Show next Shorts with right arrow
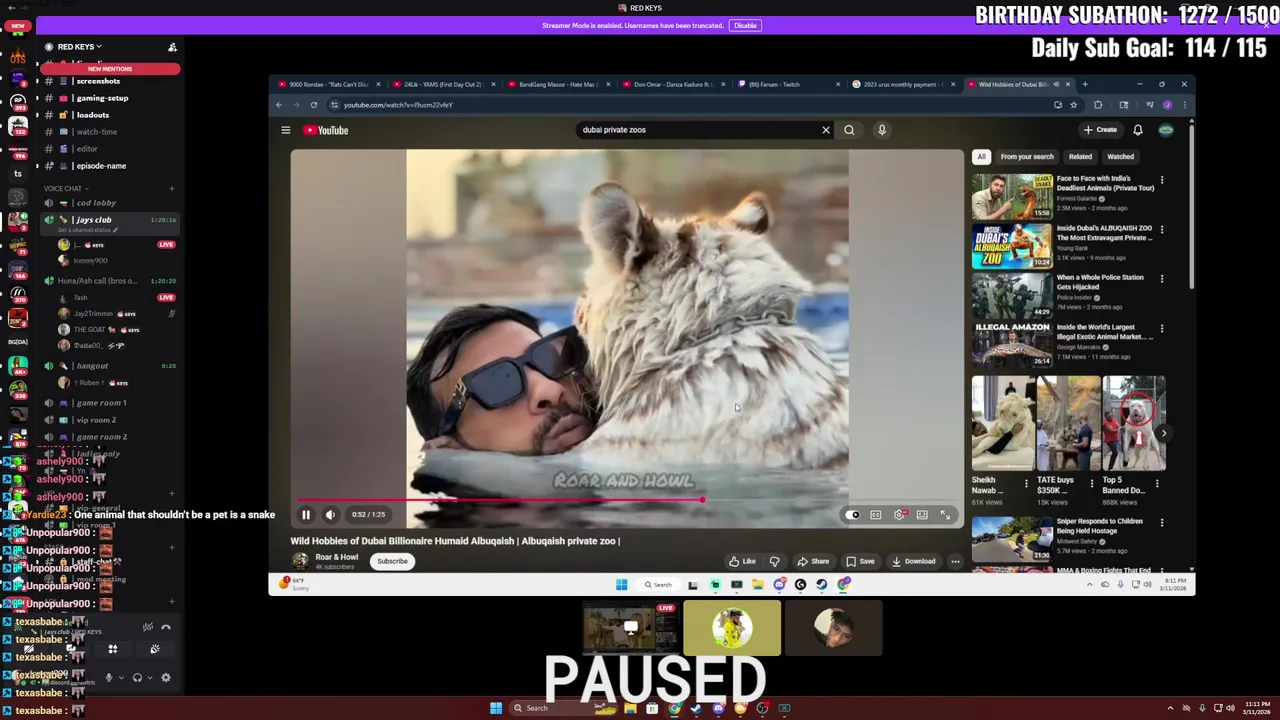 [1166, 433]
